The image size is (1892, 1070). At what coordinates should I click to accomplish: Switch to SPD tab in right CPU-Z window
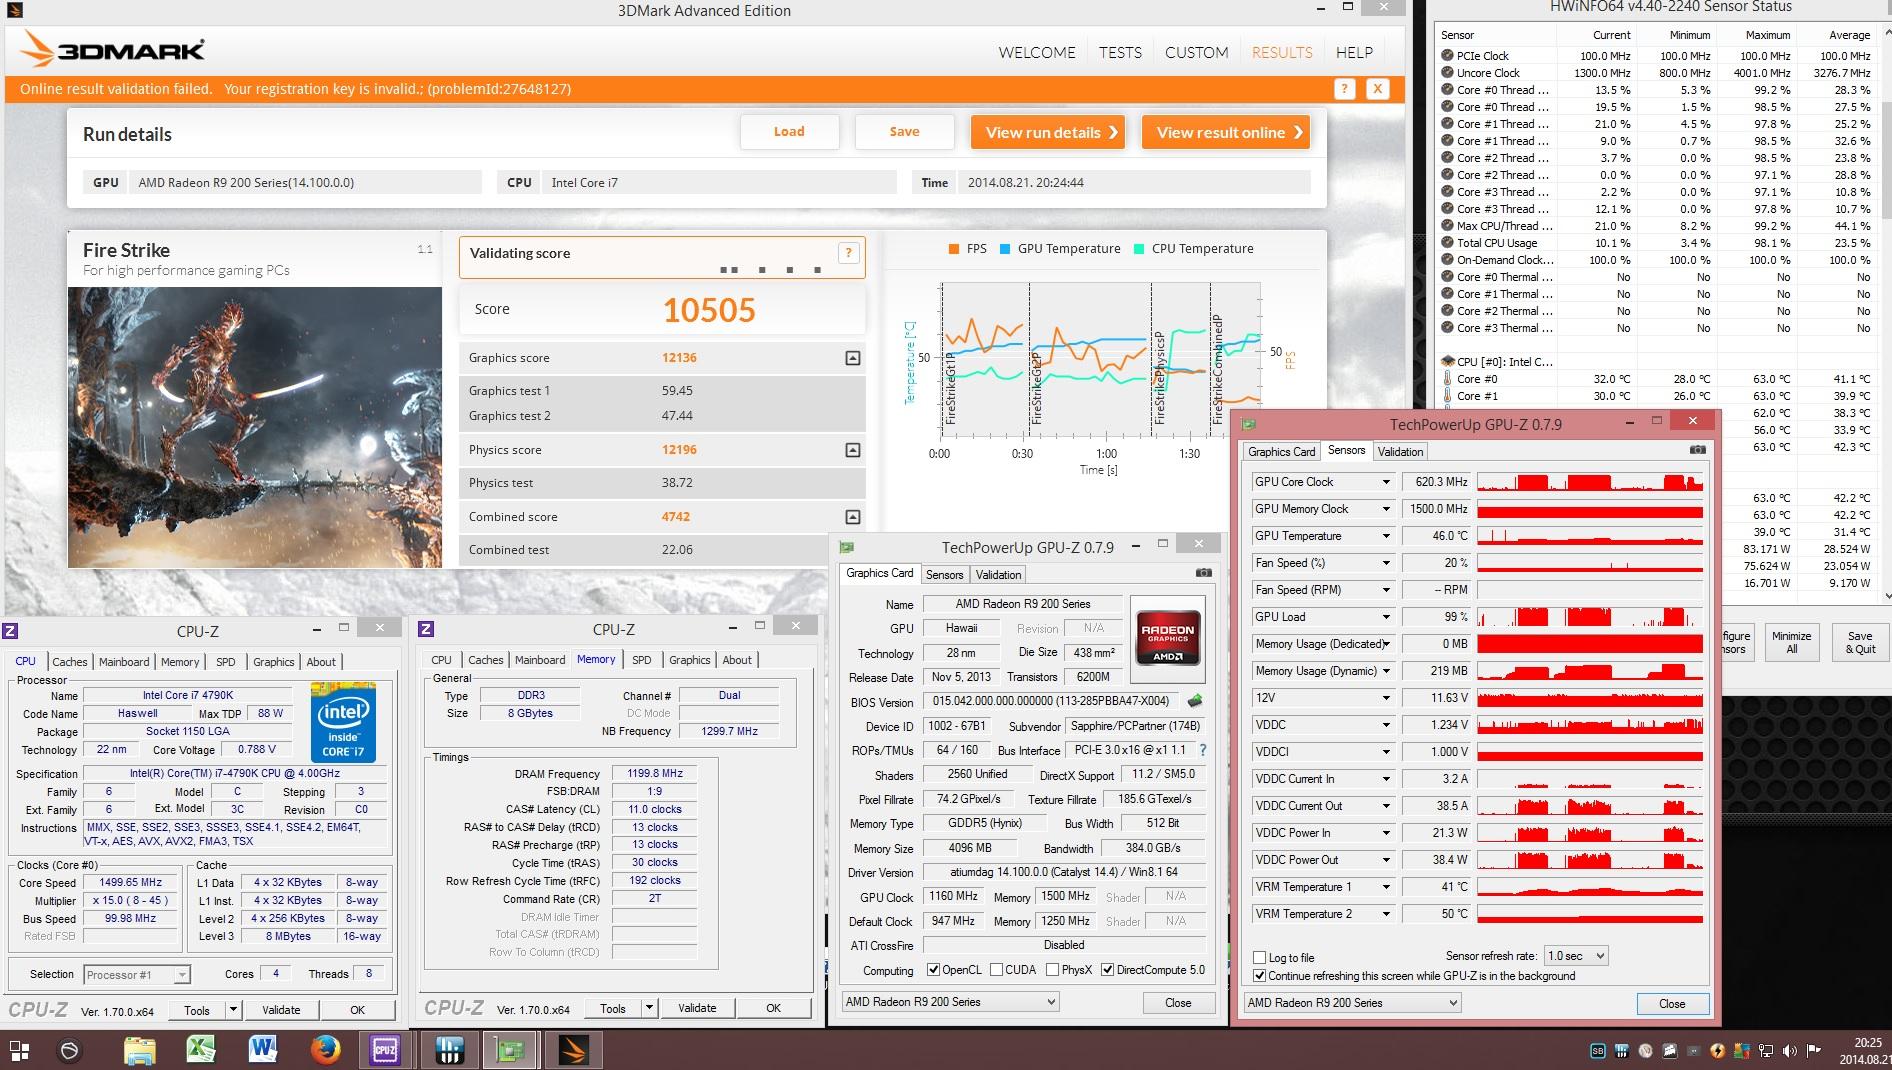click(642, 660)
